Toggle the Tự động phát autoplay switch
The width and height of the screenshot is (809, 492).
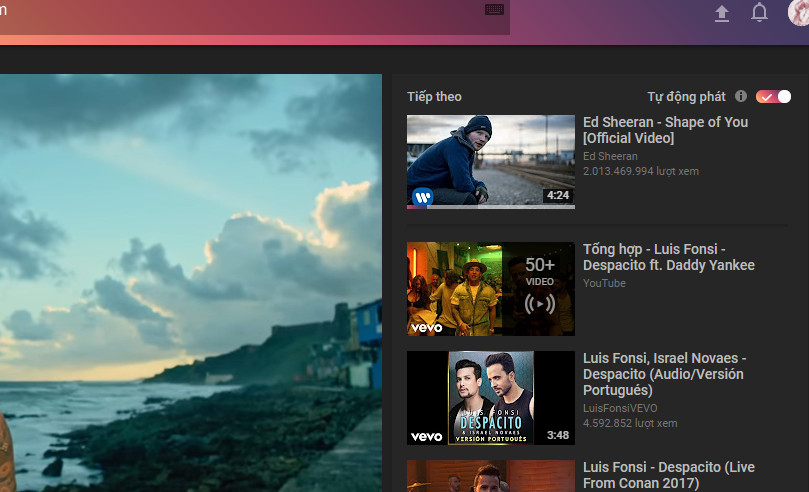pyautogui.click(x=773, y=96)
